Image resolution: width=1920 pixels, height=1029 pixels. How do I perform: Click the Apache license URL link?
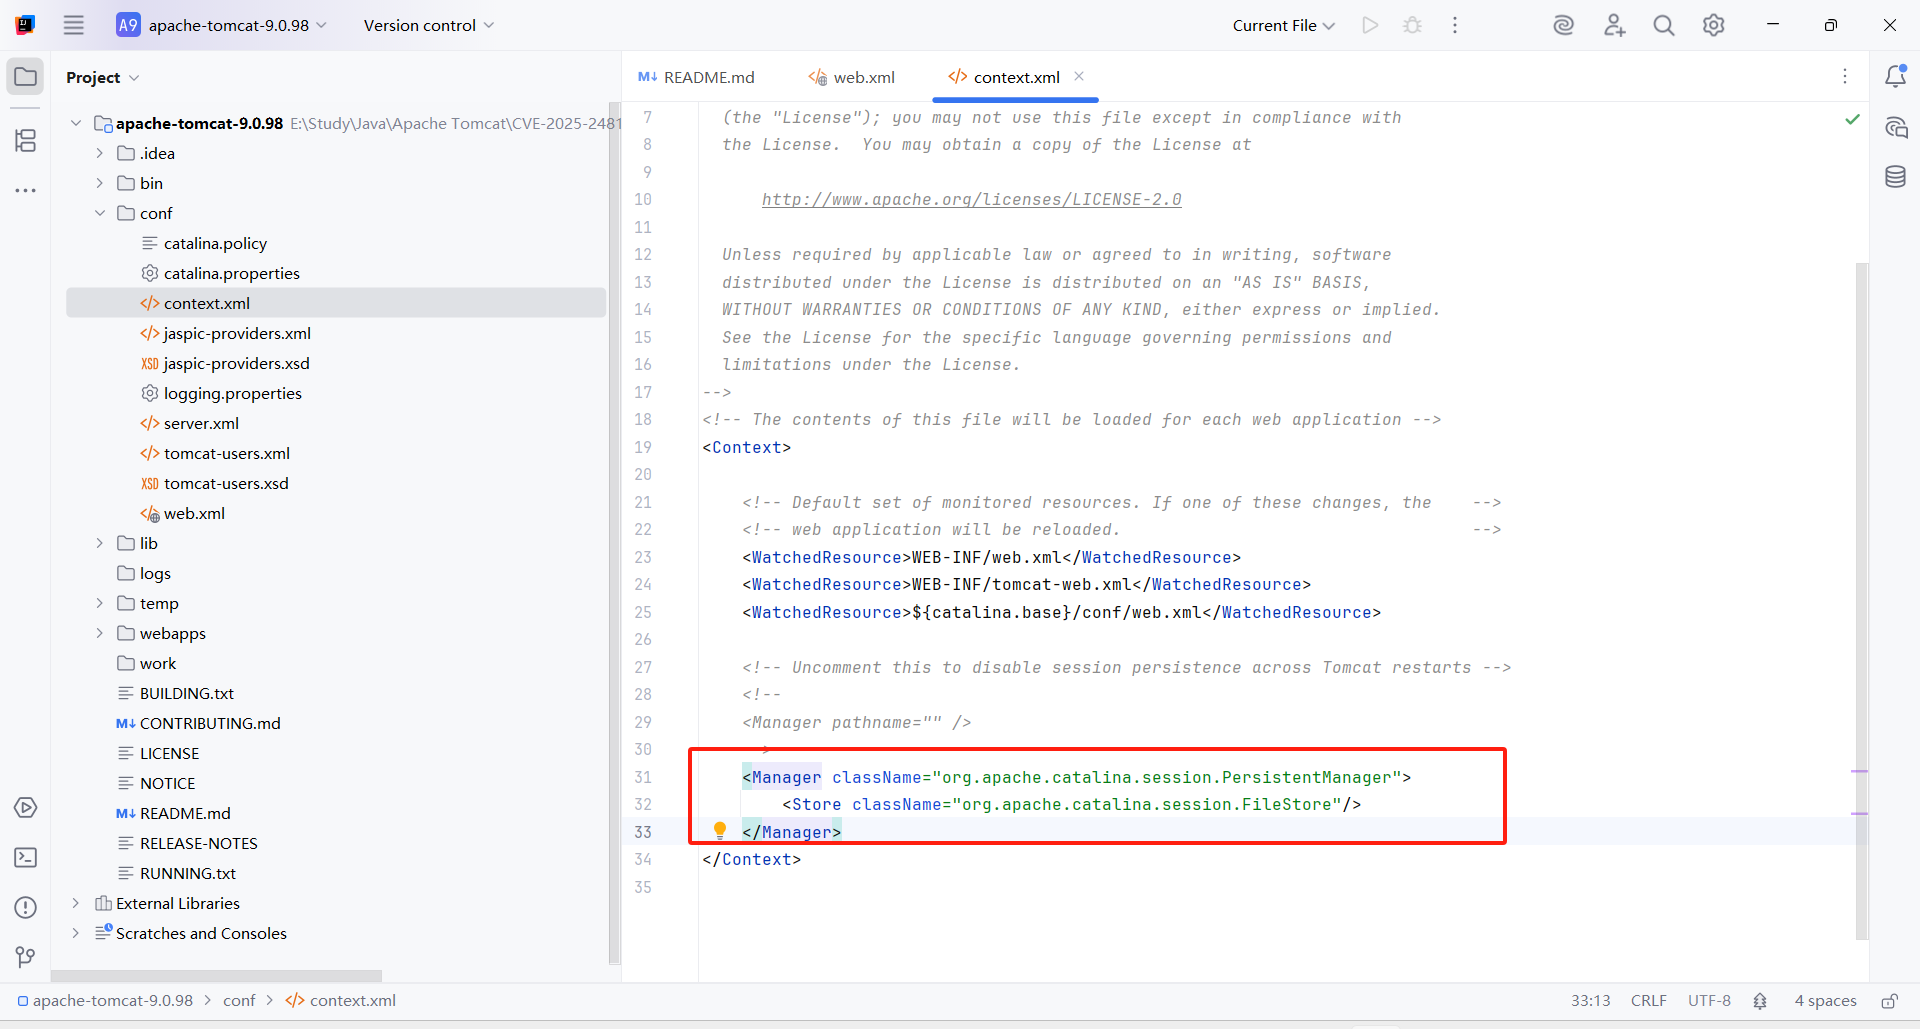971,200
